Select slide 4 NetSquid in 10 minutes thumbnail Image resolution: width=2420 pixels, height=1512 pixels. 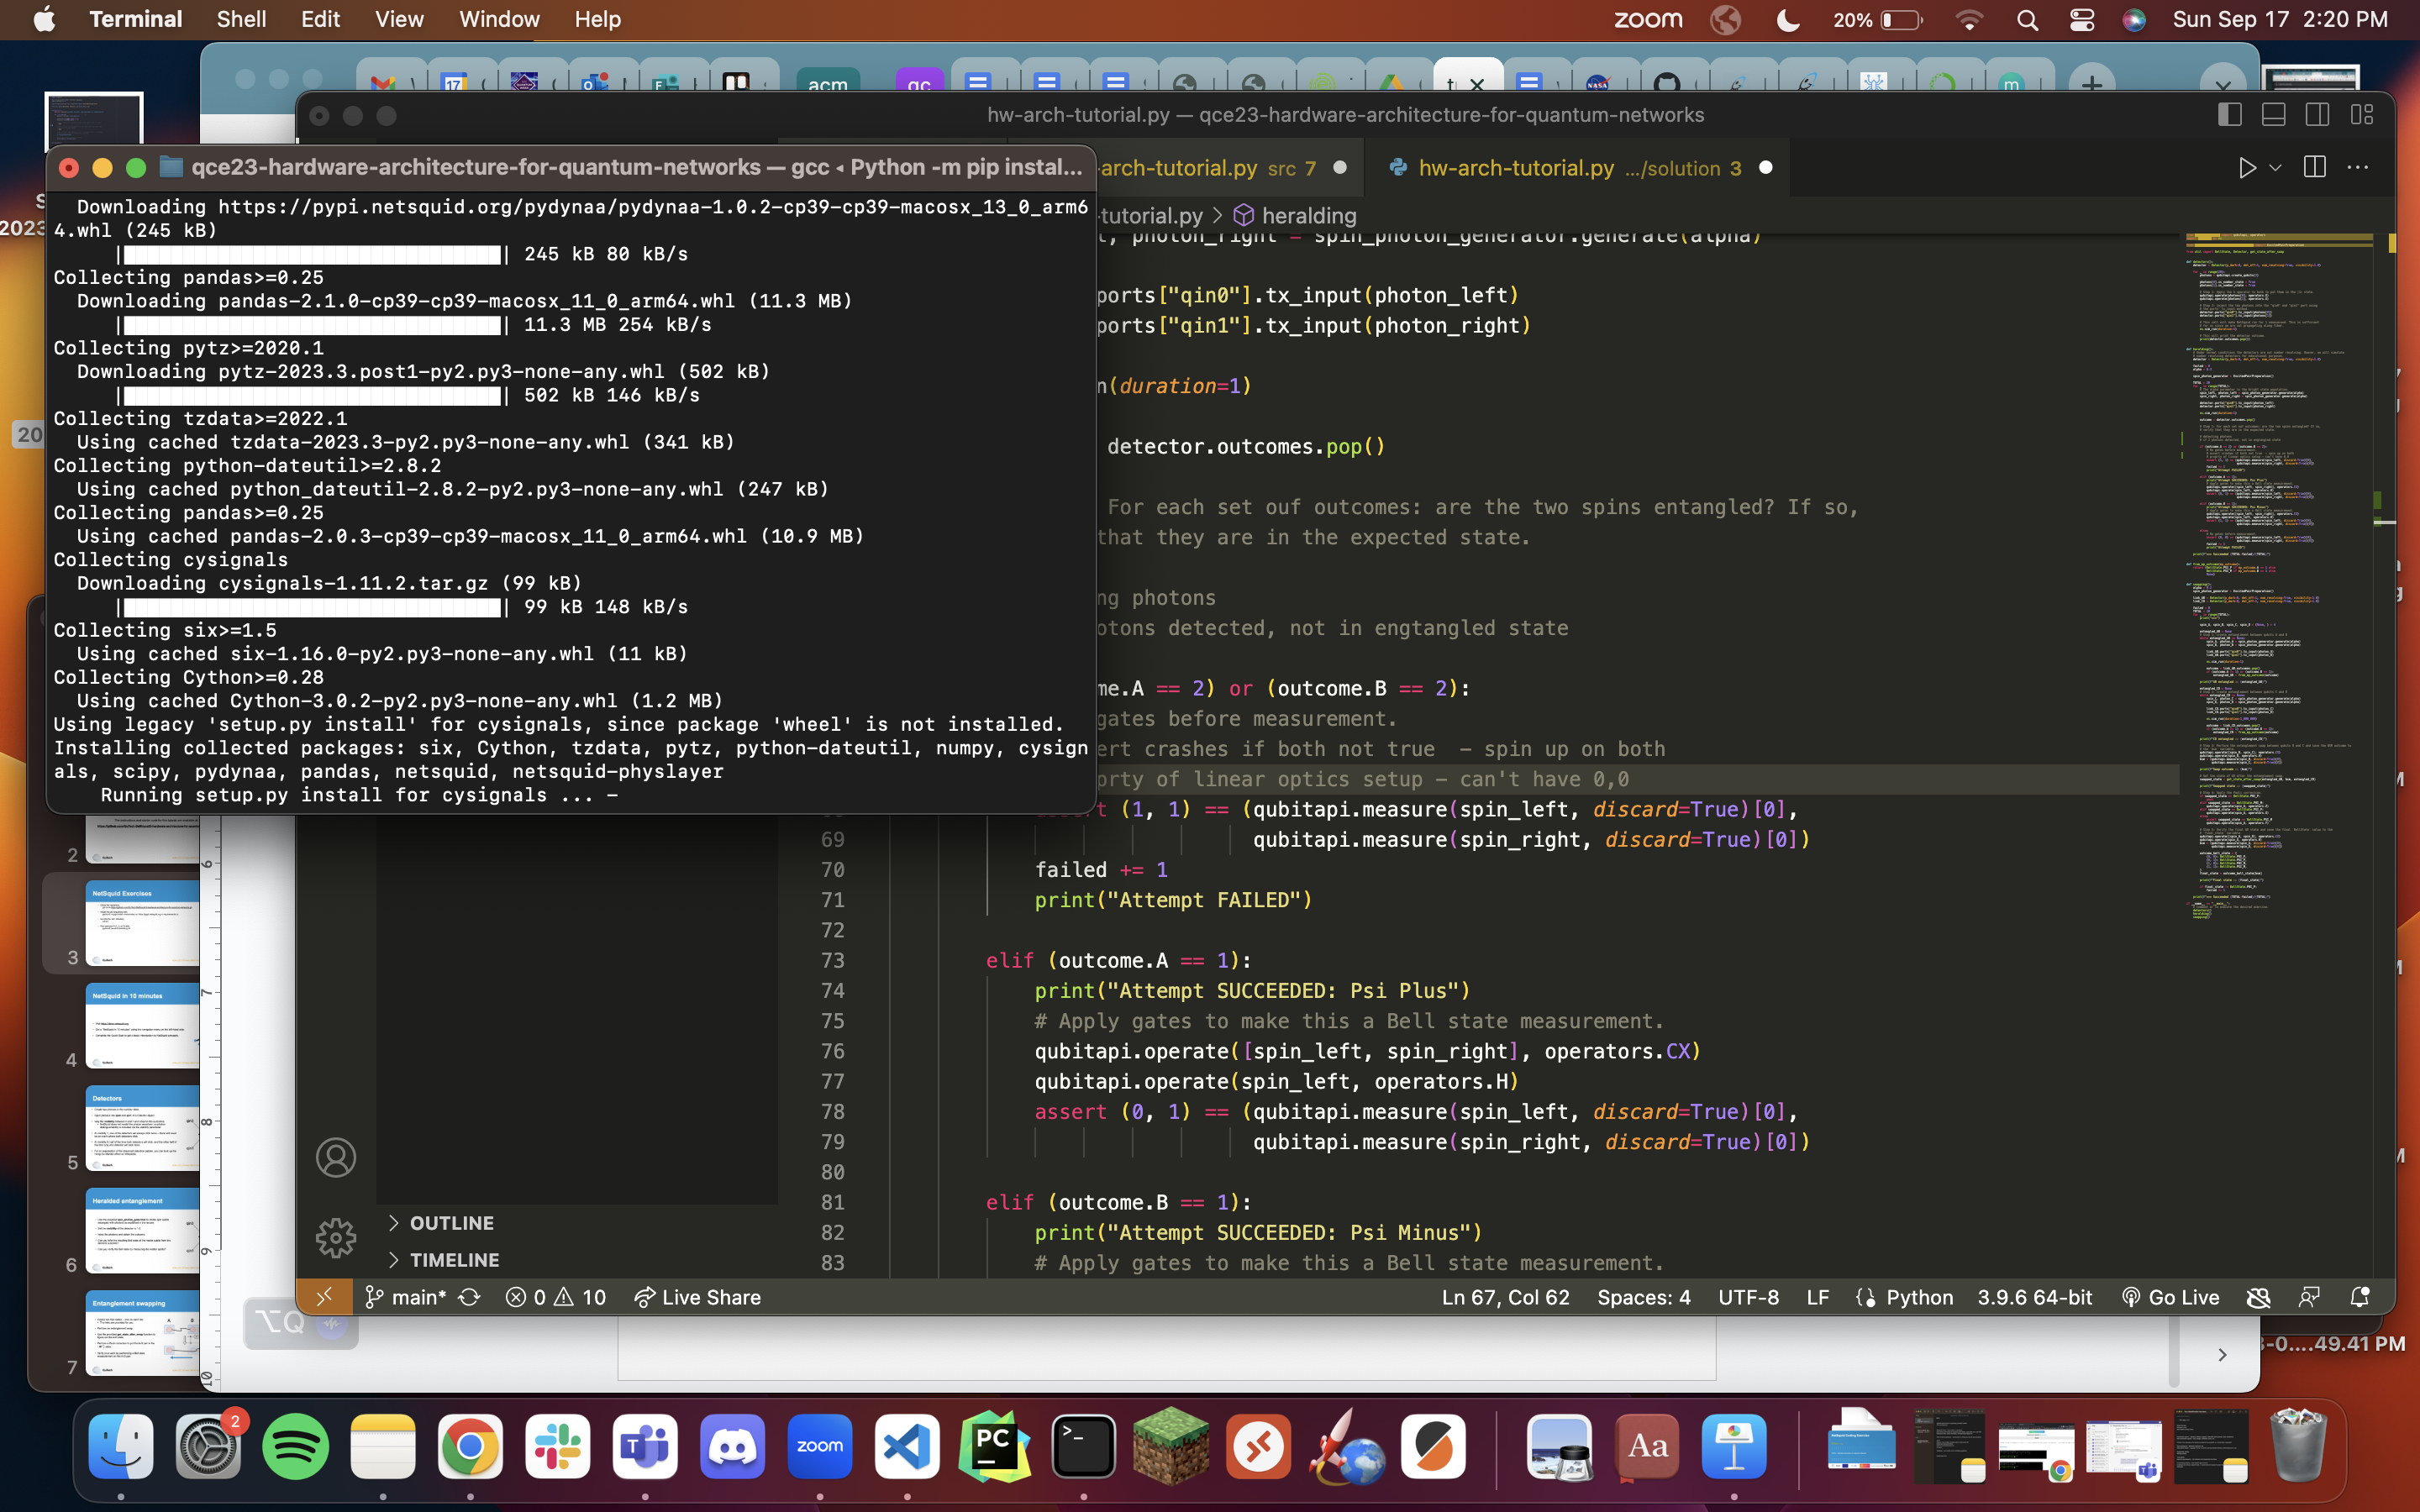(141, 1025)
